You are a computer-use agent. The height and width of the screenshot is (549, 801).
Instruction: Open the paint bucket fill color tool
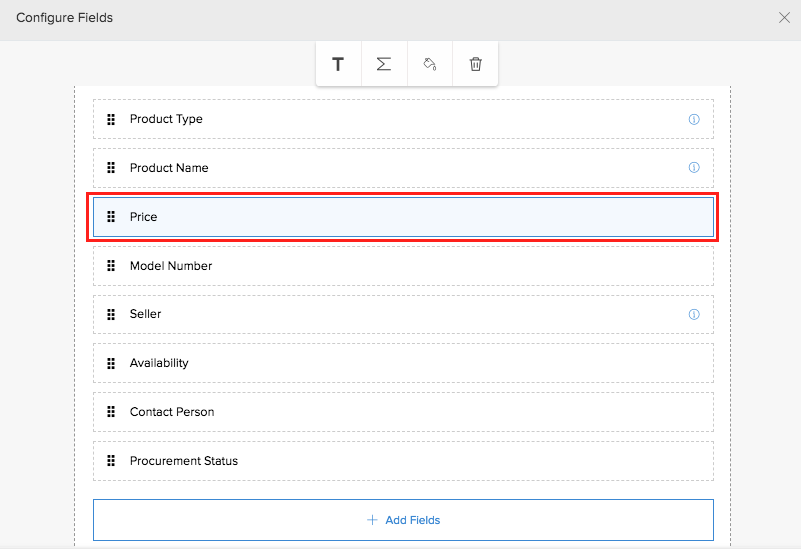[430, 64]
